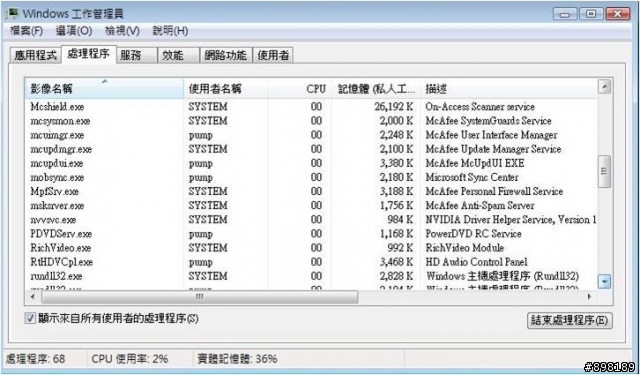
Task: Click the horizontal scrollbar left arrow
Action: click(33, 297)
